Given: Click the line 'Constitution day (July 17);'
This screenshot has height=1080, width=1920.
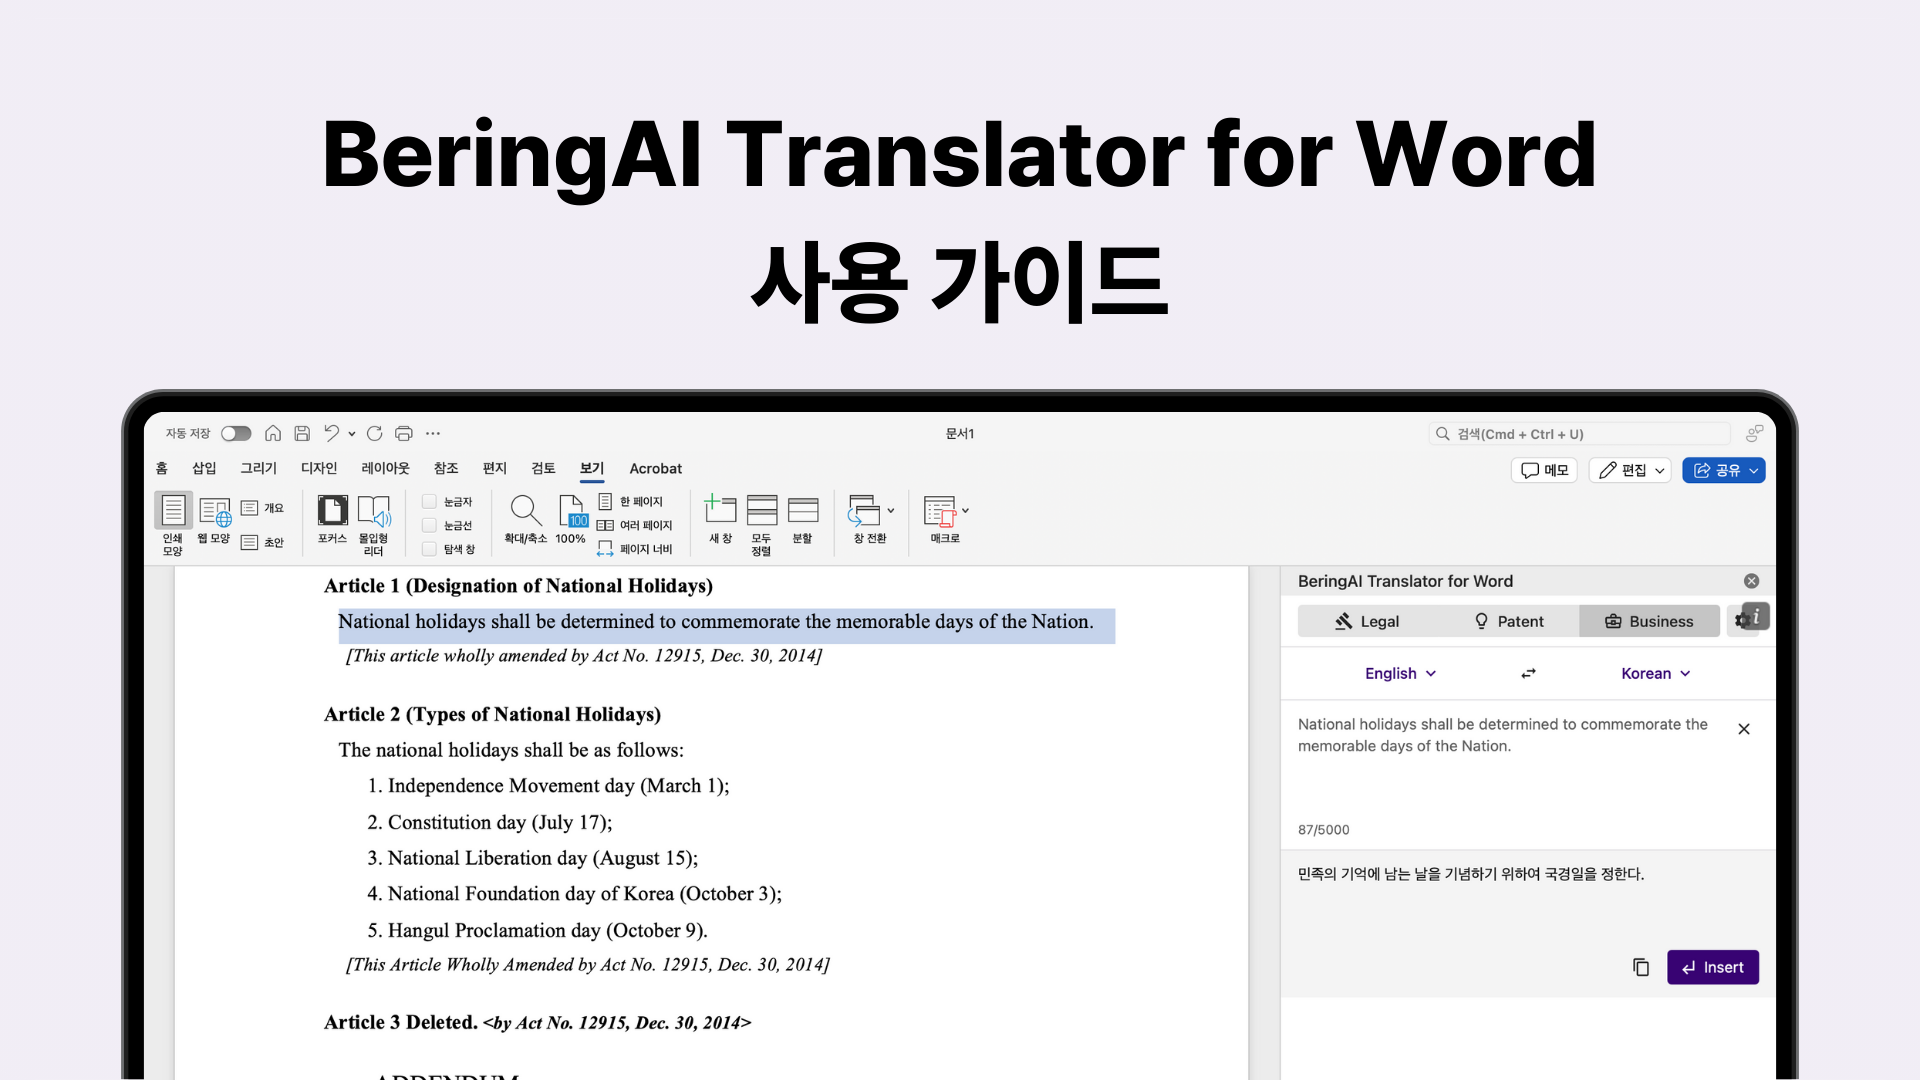Looking at the screenshot, I should (489, 822).
